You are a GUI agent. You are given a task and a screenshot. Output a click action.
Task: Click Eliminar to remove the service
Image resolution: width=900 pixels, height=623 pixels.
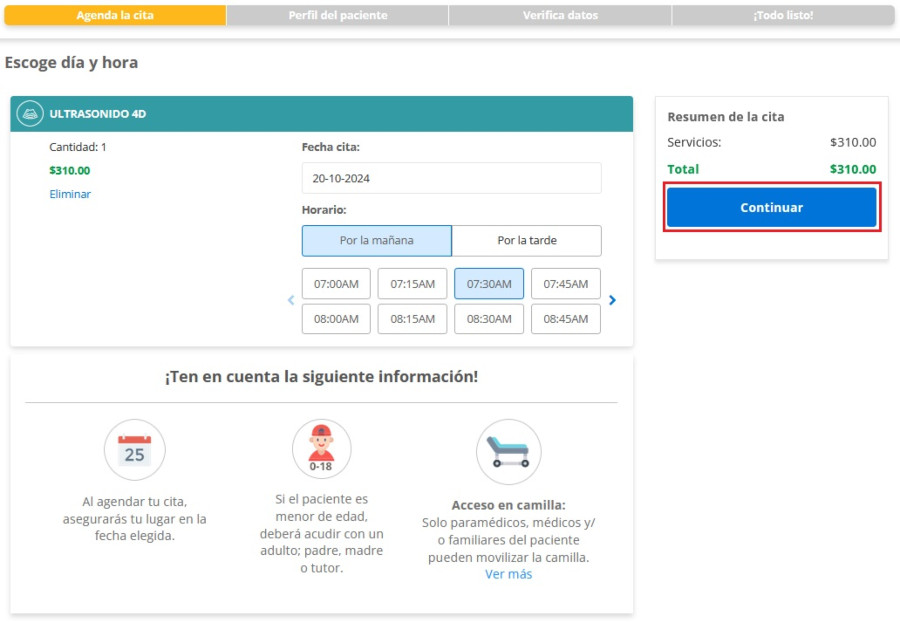pyautogui.click(x=70, y=194)
